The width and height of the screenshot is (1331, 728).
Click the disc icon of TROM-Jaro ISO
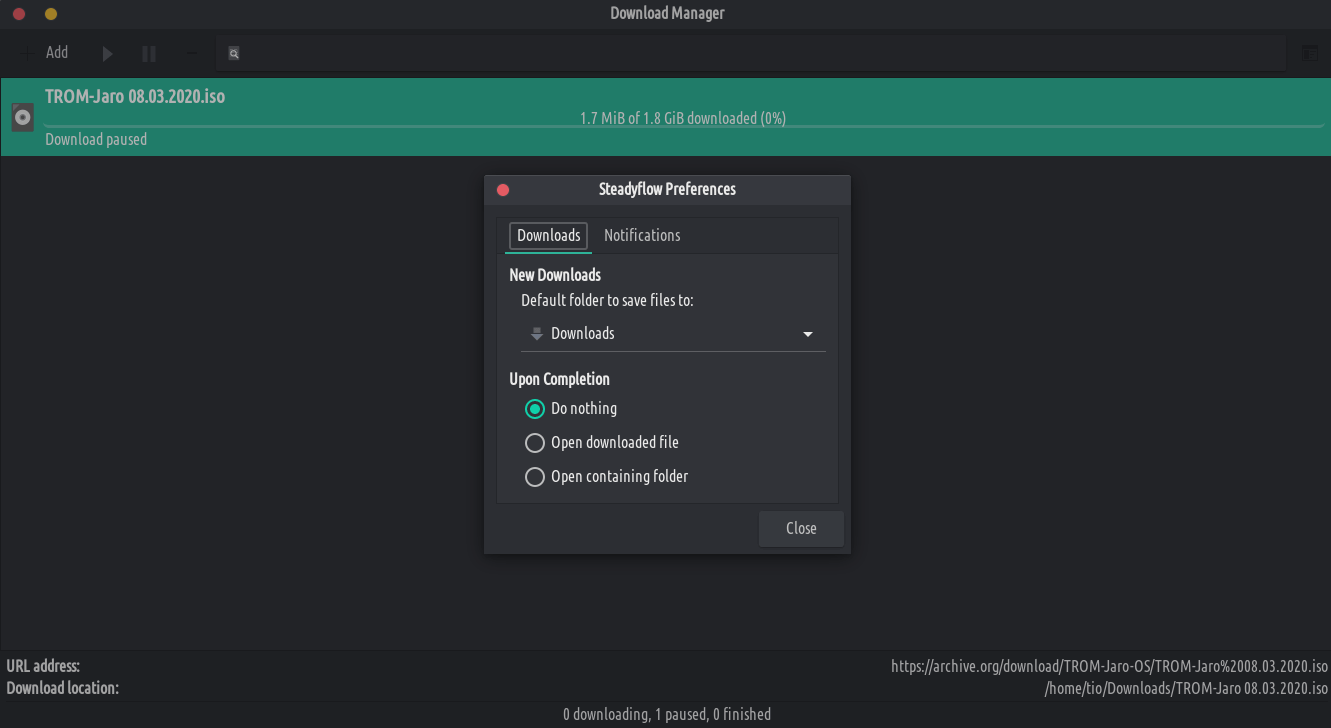coord(22,118)
